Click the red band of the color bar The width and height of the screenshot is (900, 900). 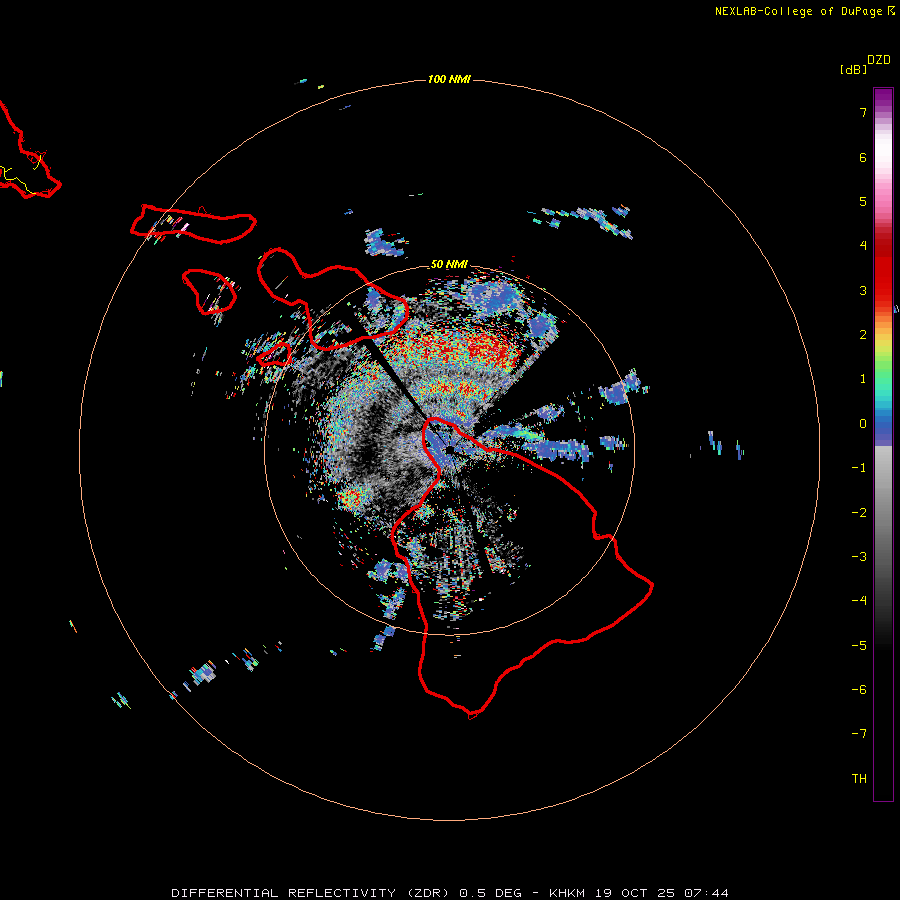click(883, 270)
